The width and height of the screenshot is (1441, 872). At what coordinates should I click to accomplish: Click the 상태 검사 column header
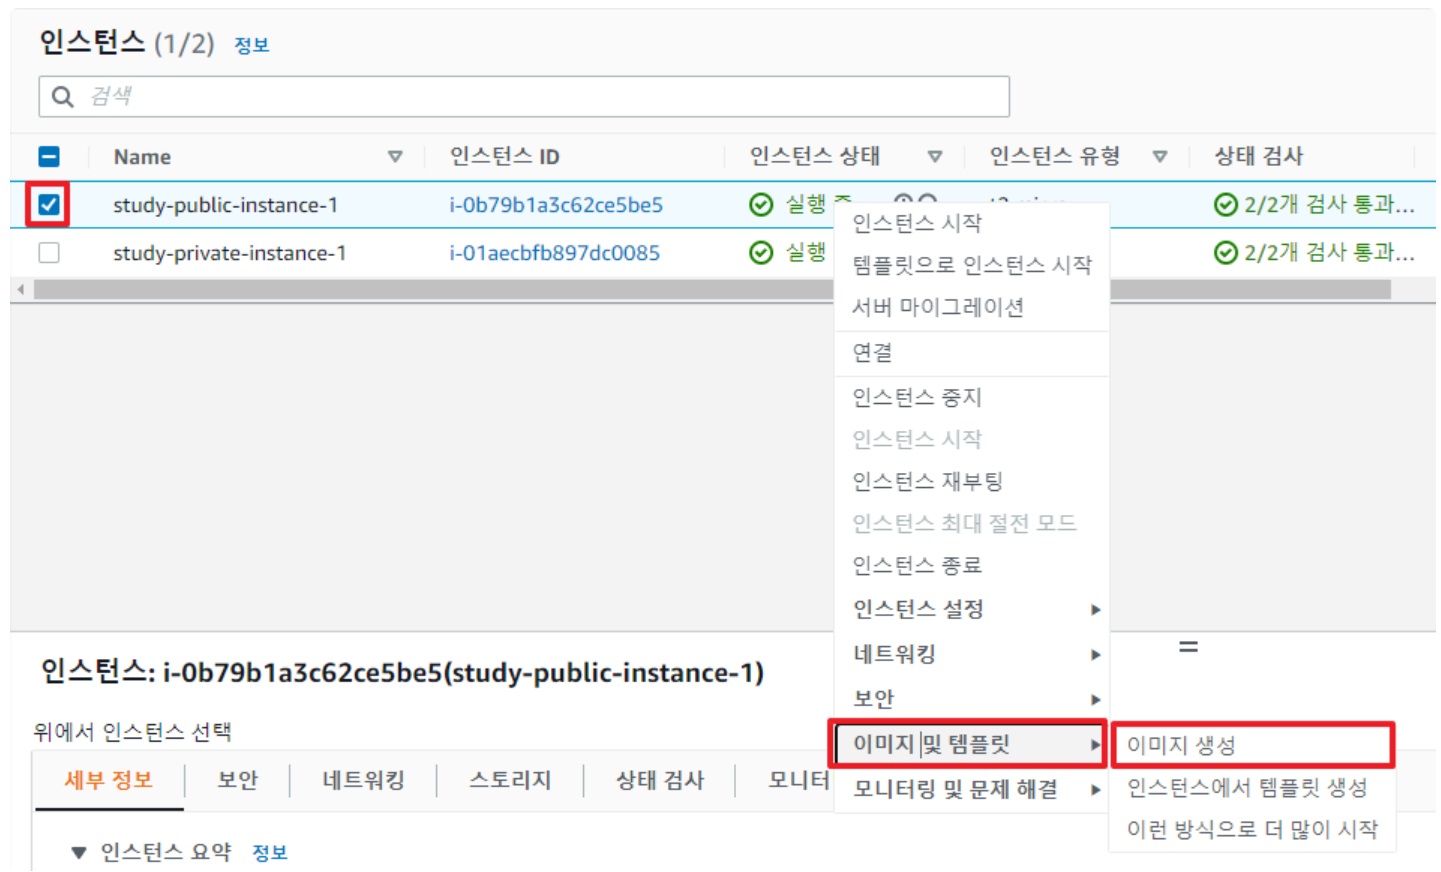point(1259,157)
